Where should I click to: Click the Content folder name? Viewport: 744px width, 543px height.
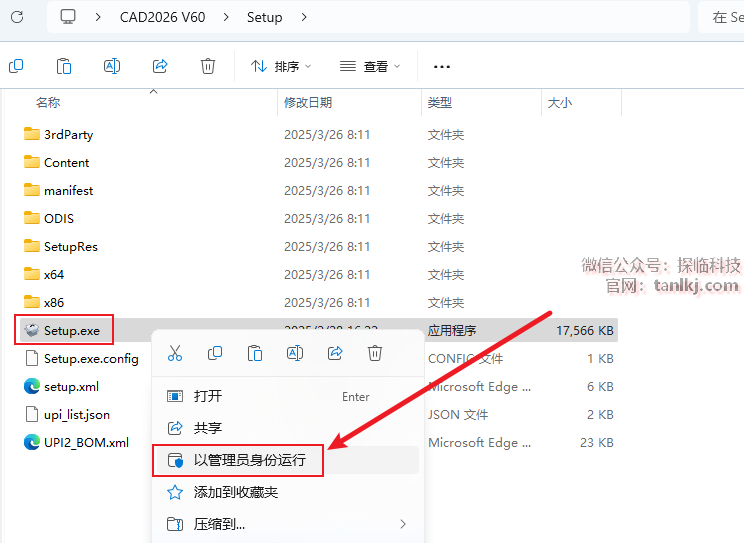click(66, 162)
